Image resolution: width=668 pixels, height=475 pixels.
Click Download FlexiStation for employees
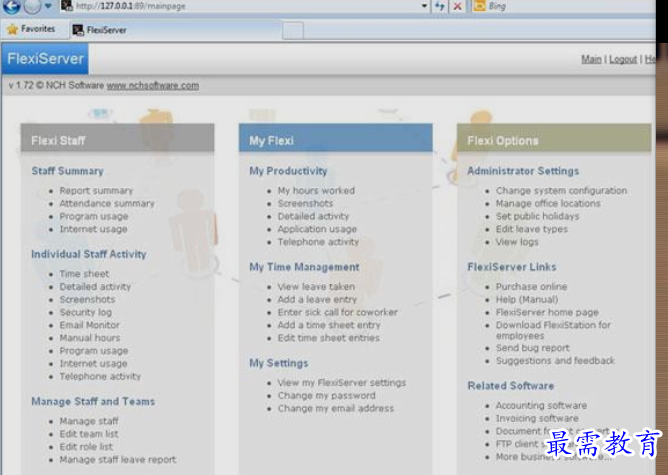553,330
